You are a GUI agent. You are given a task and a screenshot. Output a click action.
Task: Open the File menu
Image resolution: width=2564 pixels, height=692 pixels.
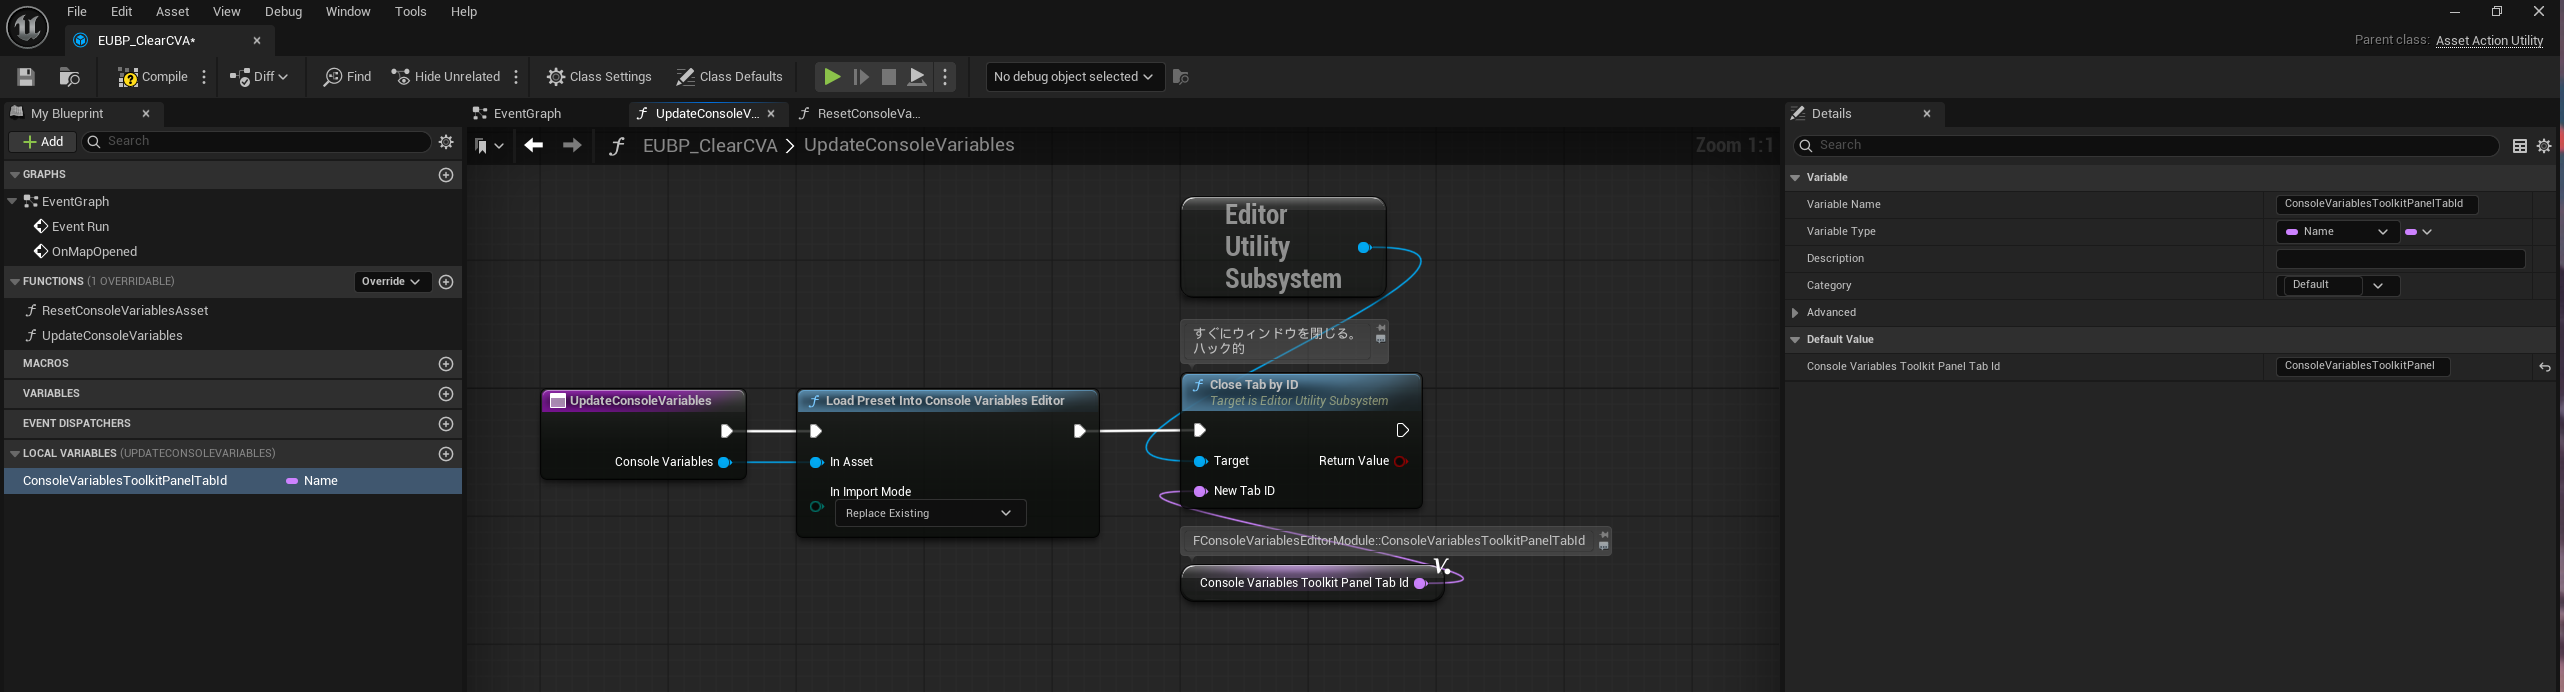coord(77,12)
